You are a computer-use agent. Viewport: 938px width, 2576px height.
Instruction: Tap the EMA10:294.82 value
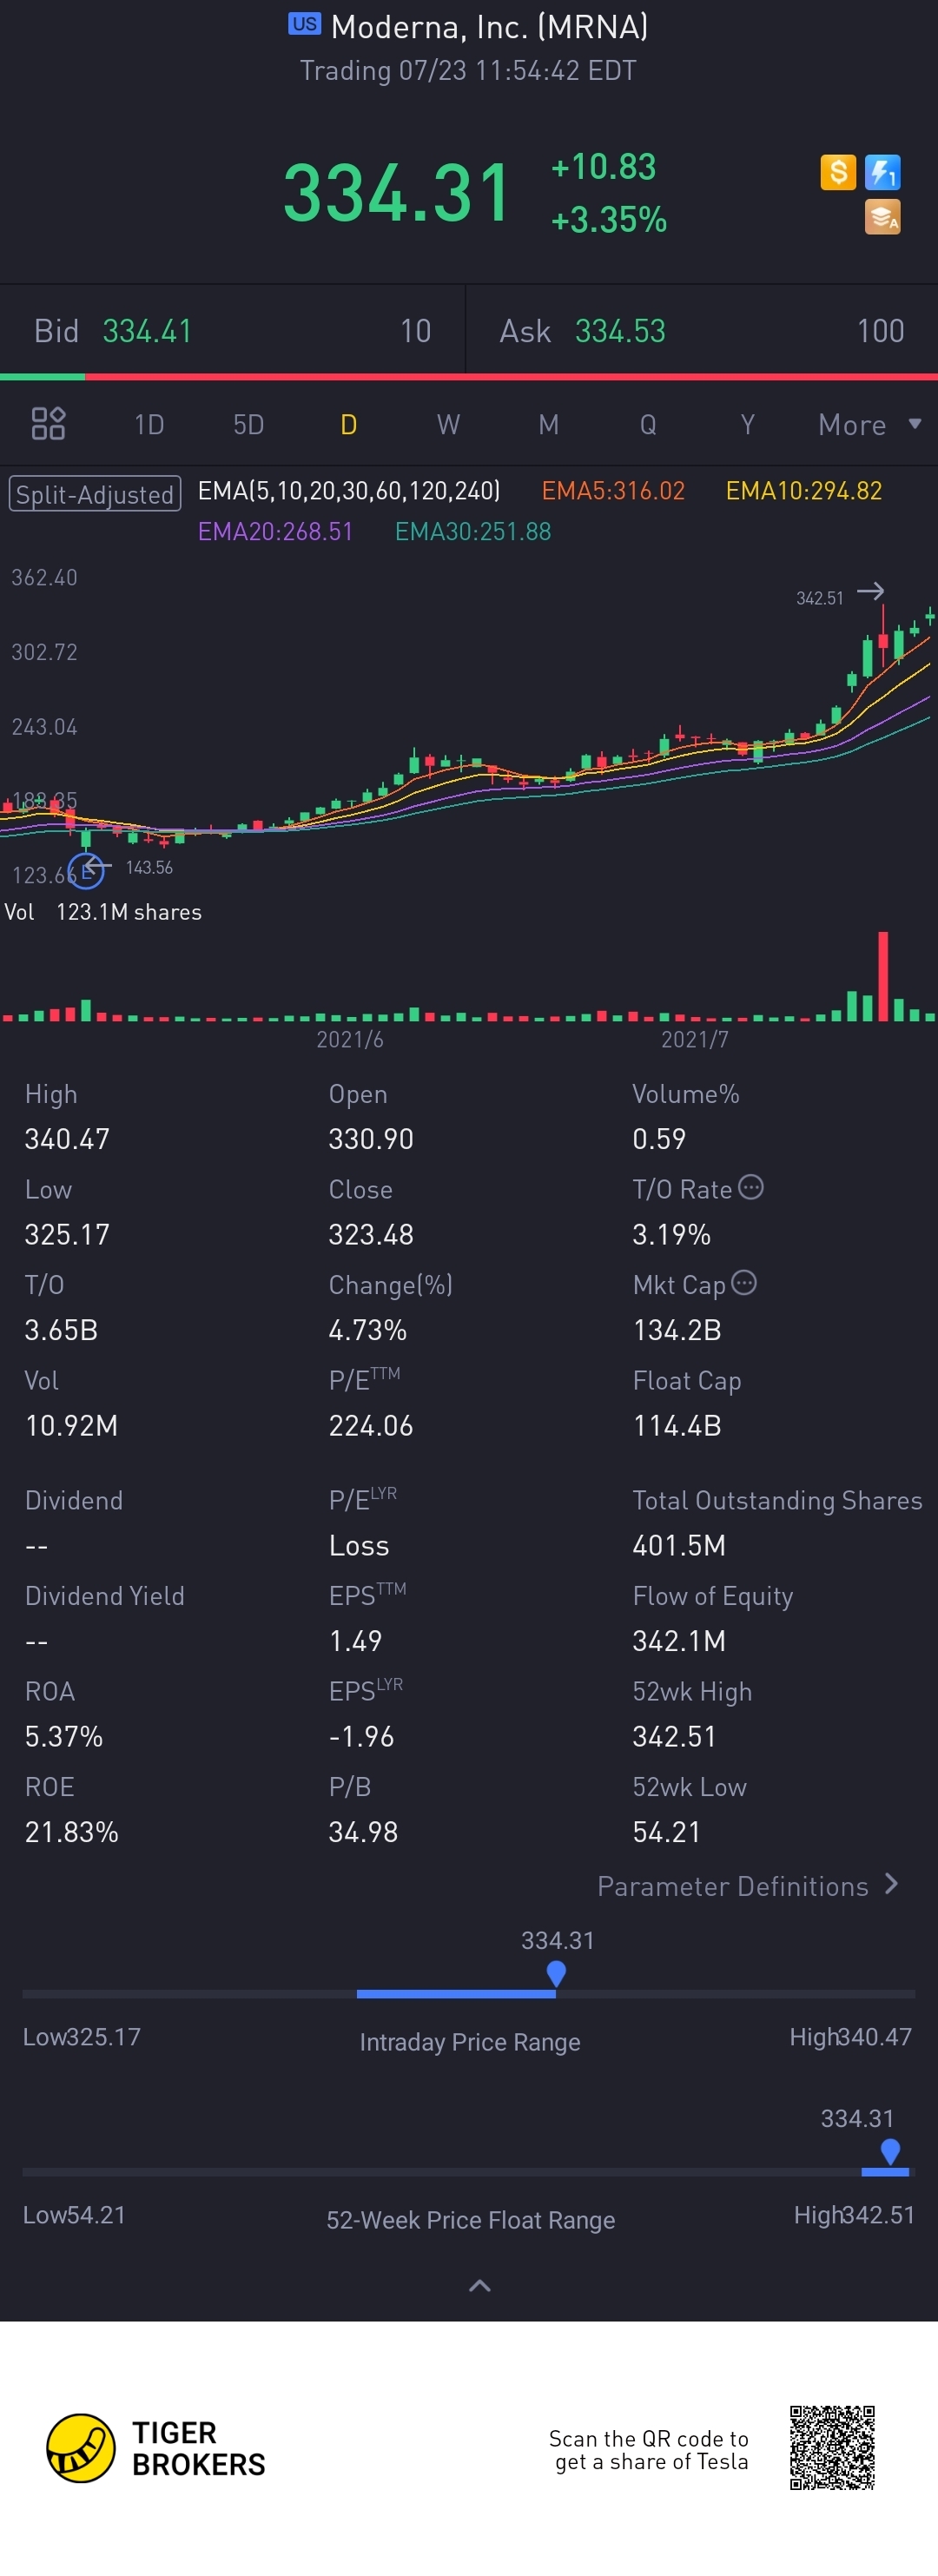(804, 491)
